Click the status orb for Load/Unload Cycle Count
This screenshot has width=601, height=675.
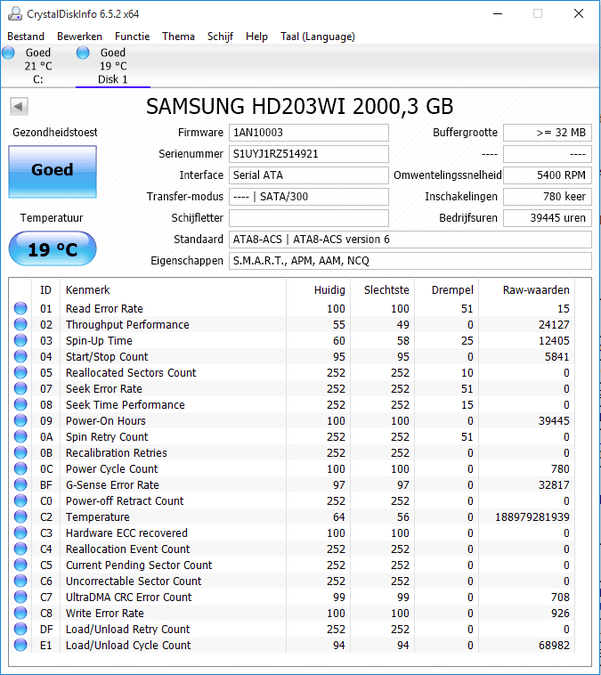20,644
